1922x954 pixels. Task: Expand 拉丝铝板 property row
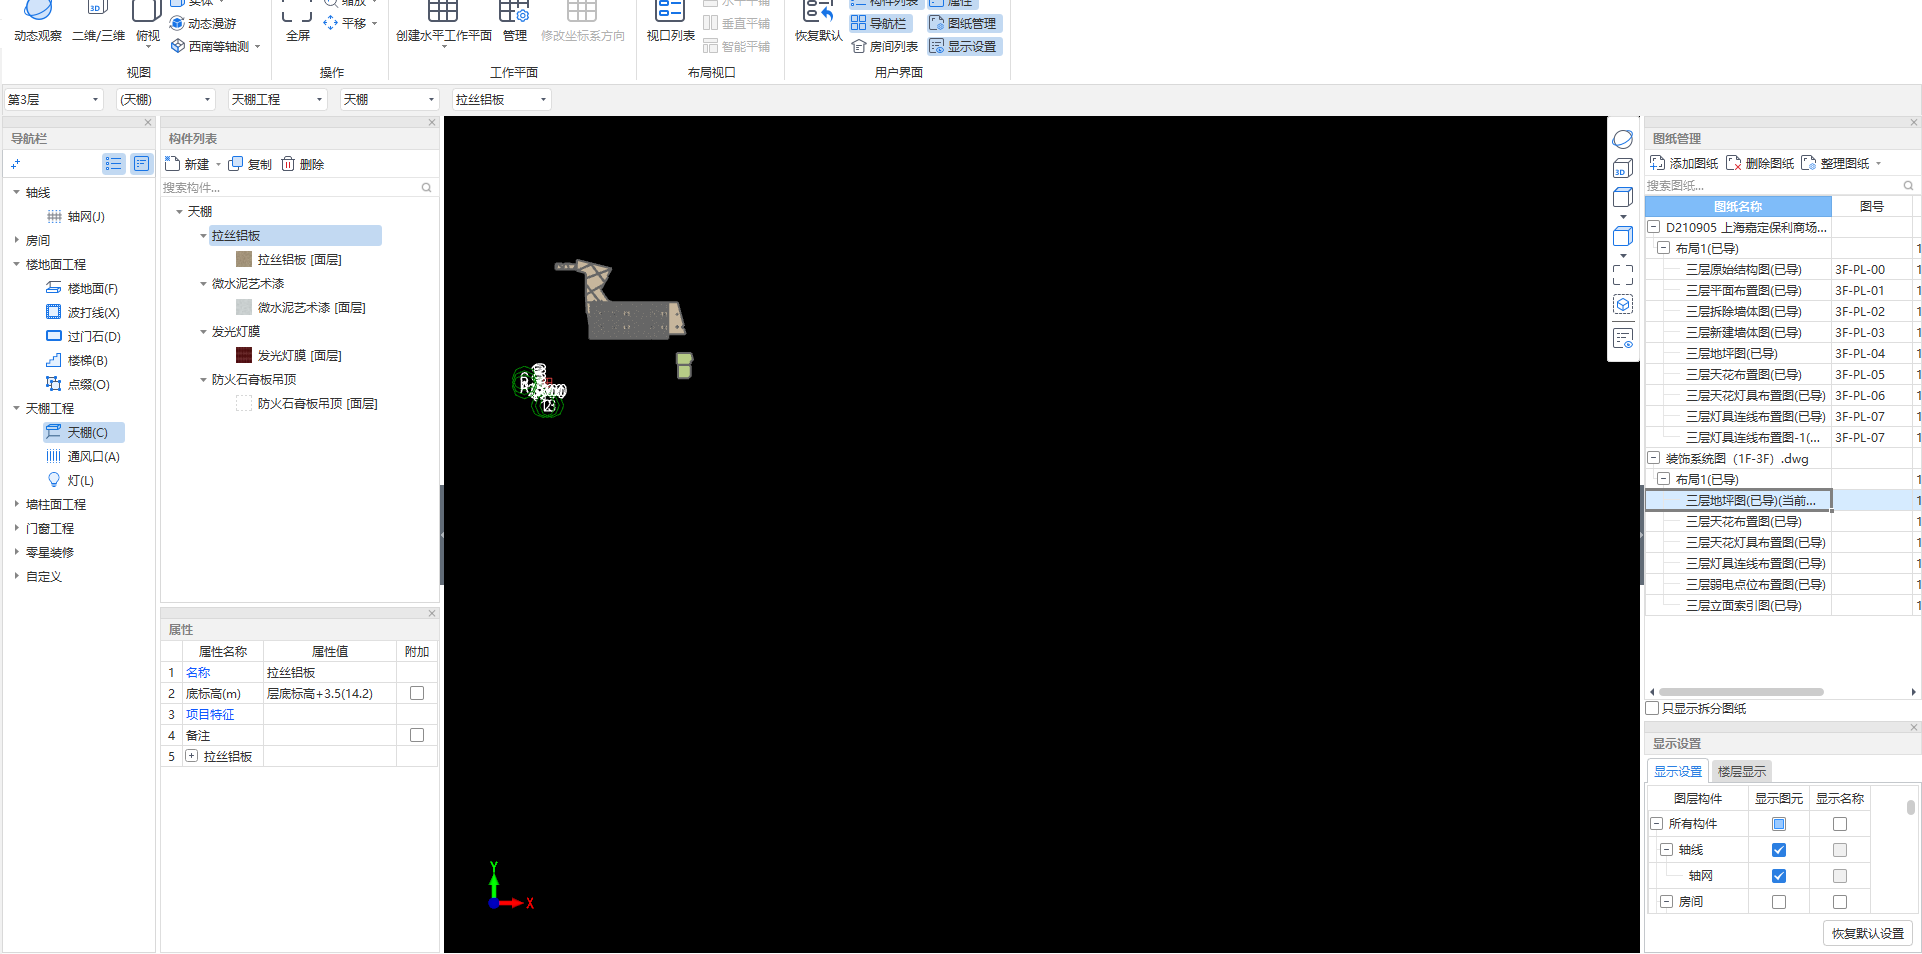click(191, 756)
